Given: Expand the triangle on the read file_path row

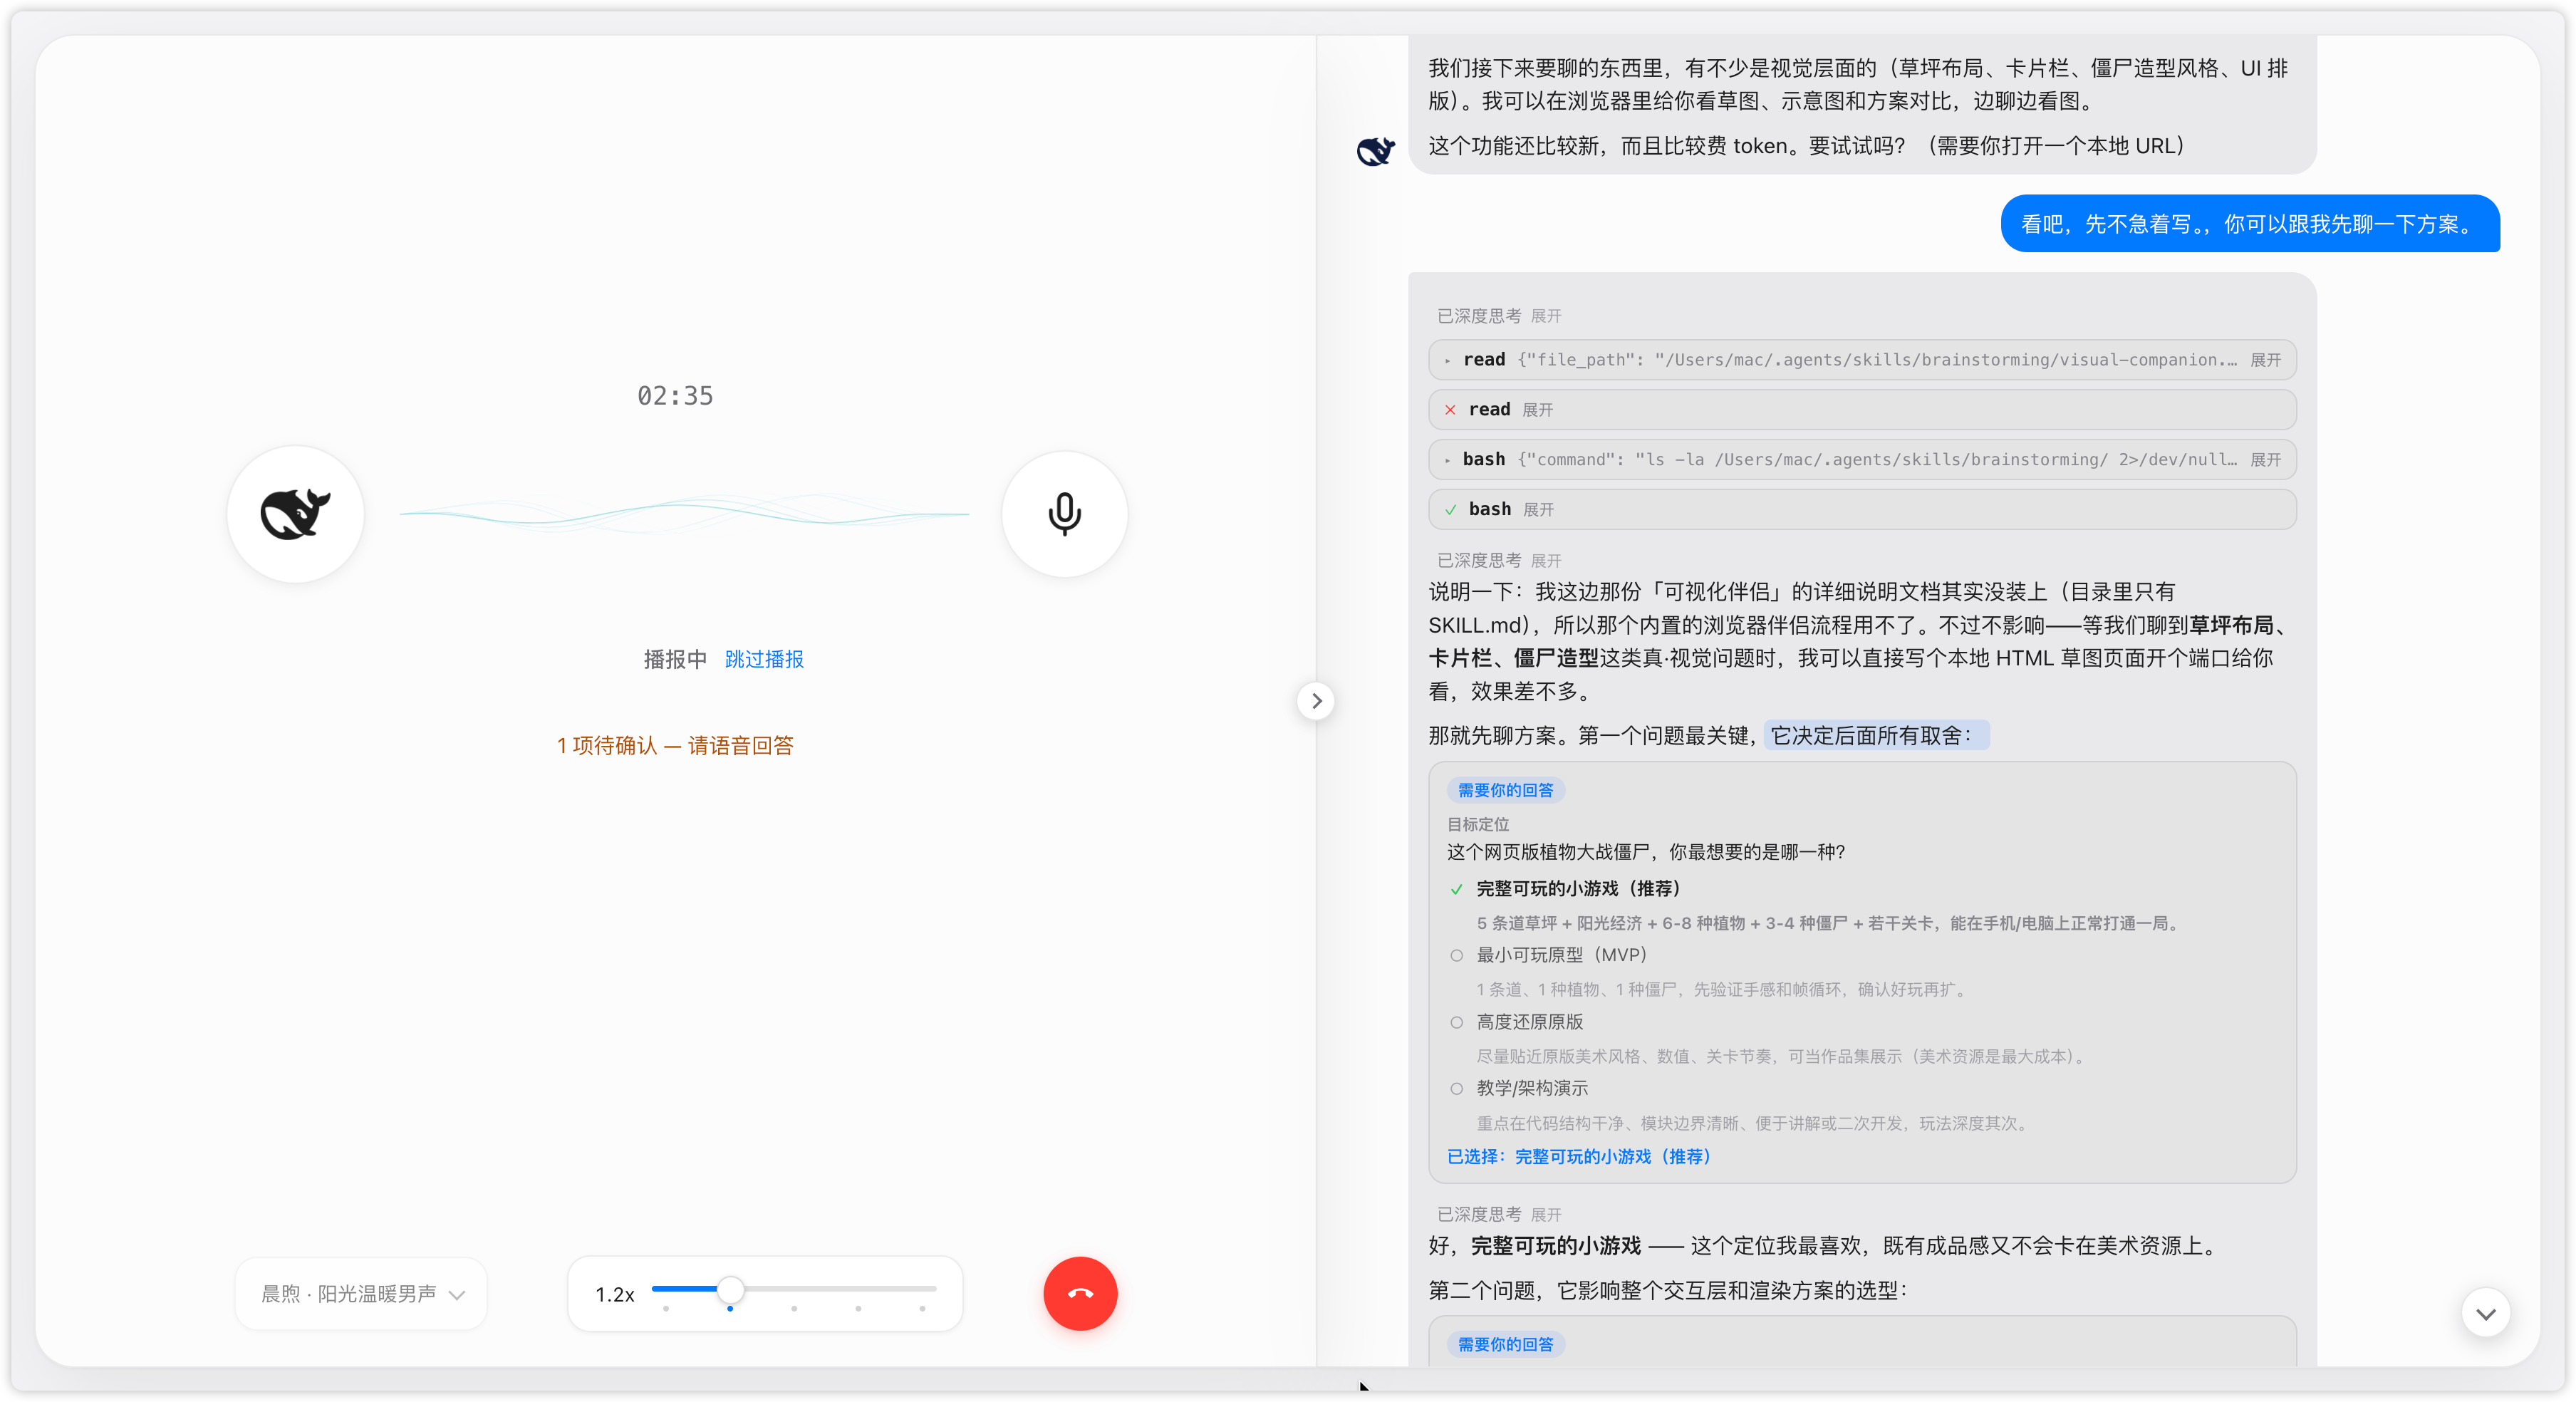Looking at the screenshot, I should pos(1447,360).
